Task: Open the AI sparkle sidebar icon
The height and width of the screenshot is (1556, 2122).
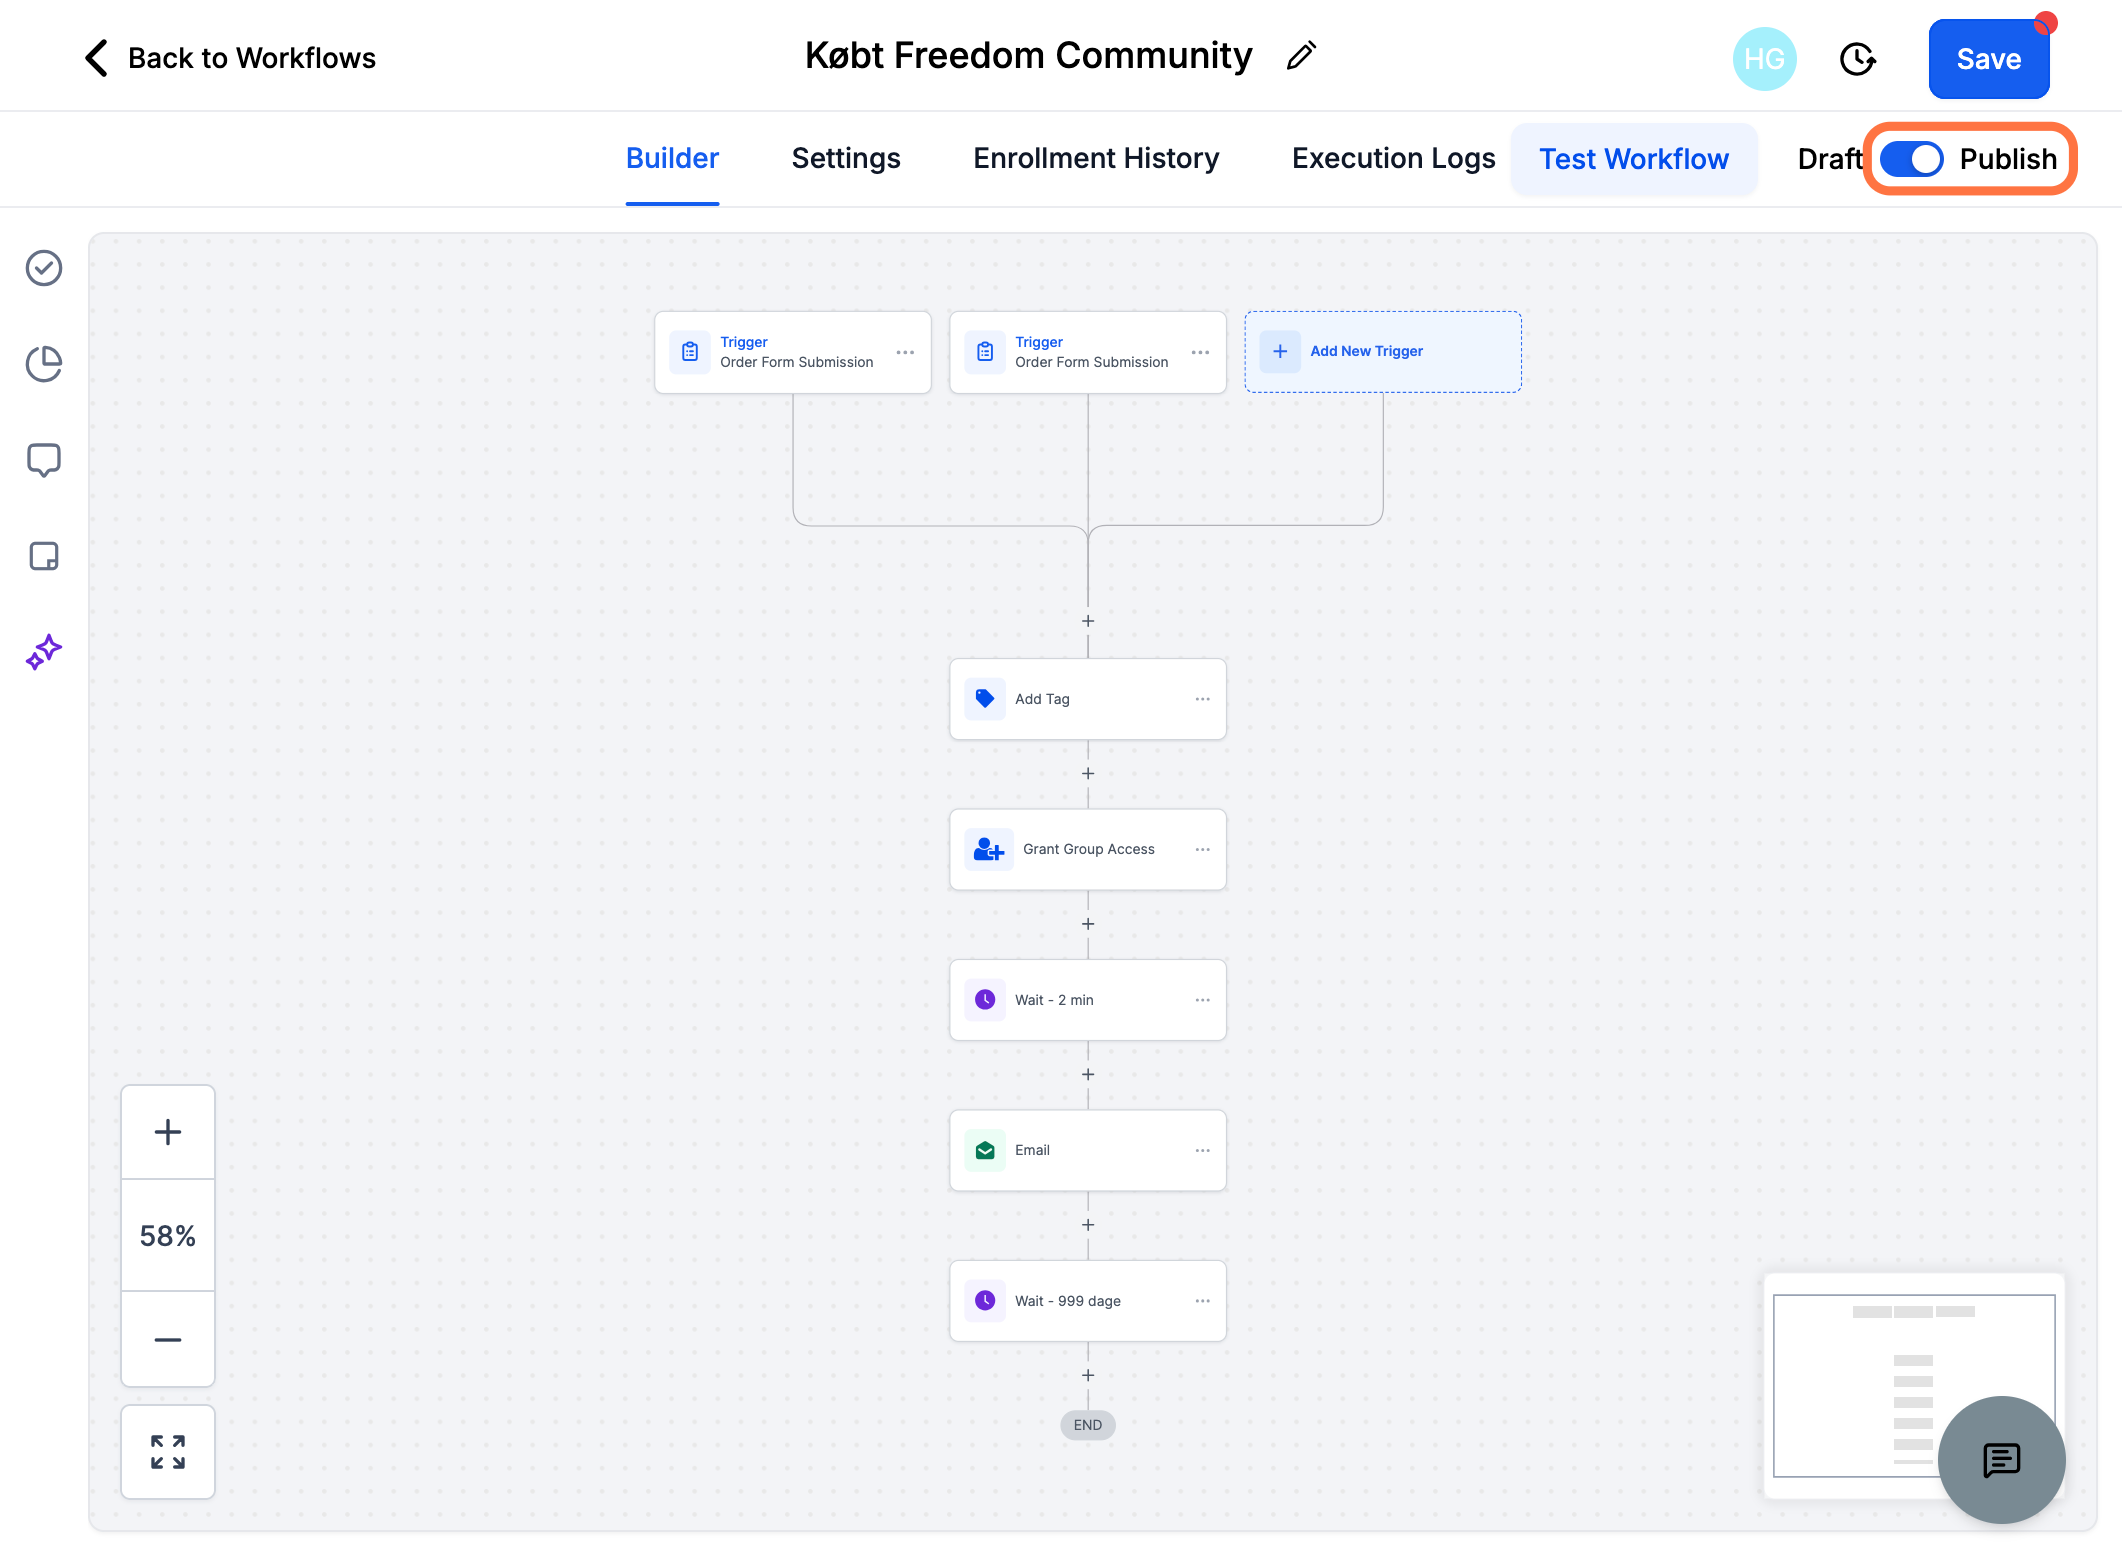Action: click(44, 652)
